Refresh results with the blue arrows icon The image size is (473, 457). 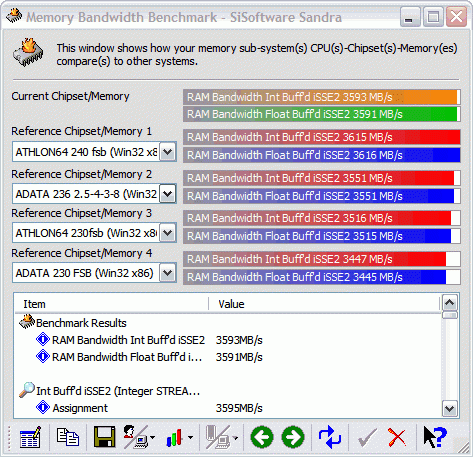tap(330, 437)
